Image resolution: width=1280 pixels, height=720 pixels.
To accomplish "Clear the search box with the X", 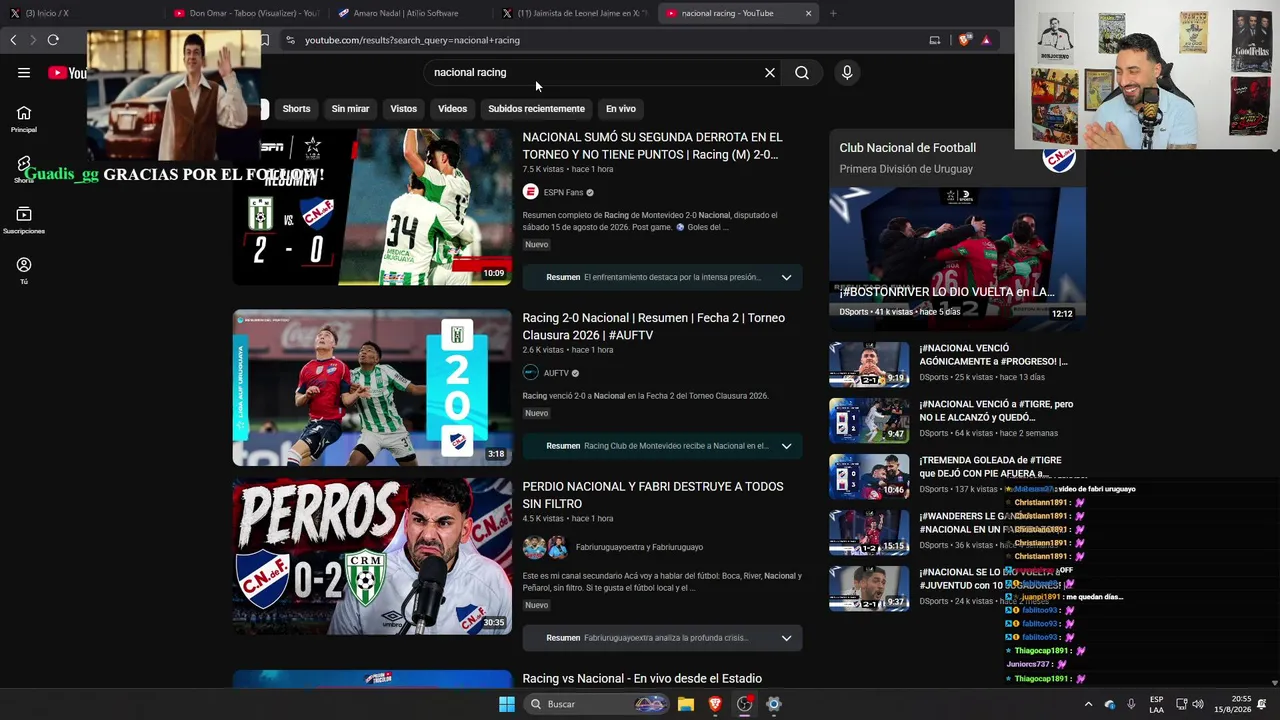I will click(770, 72).
